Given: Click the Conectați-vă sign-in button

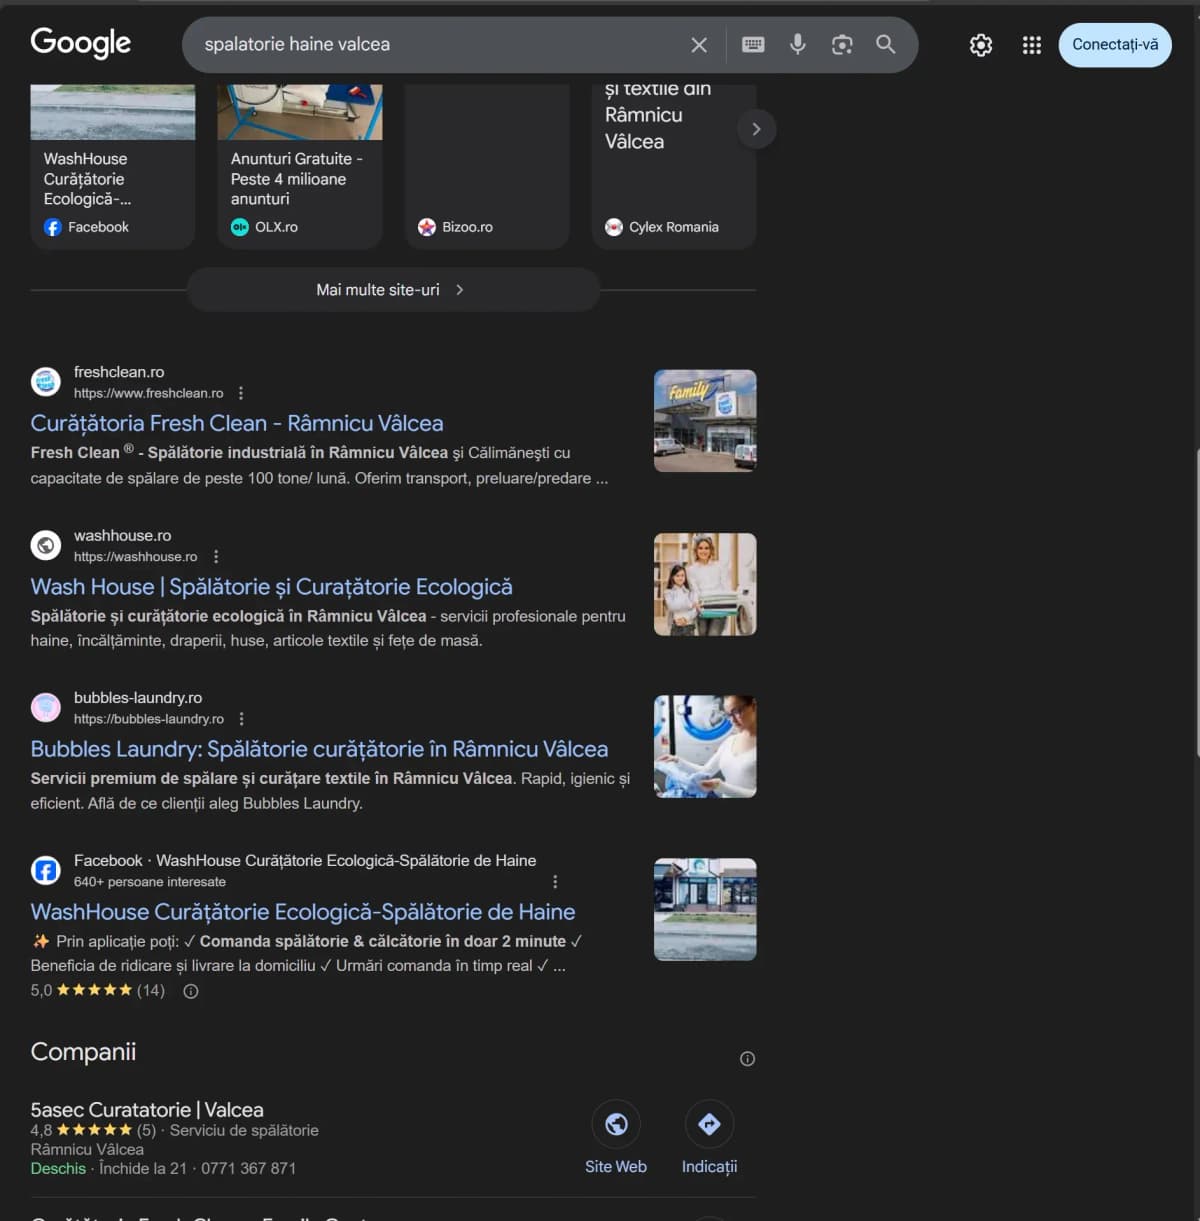Looking at the screenshot, I should (x=1115, y=45).
